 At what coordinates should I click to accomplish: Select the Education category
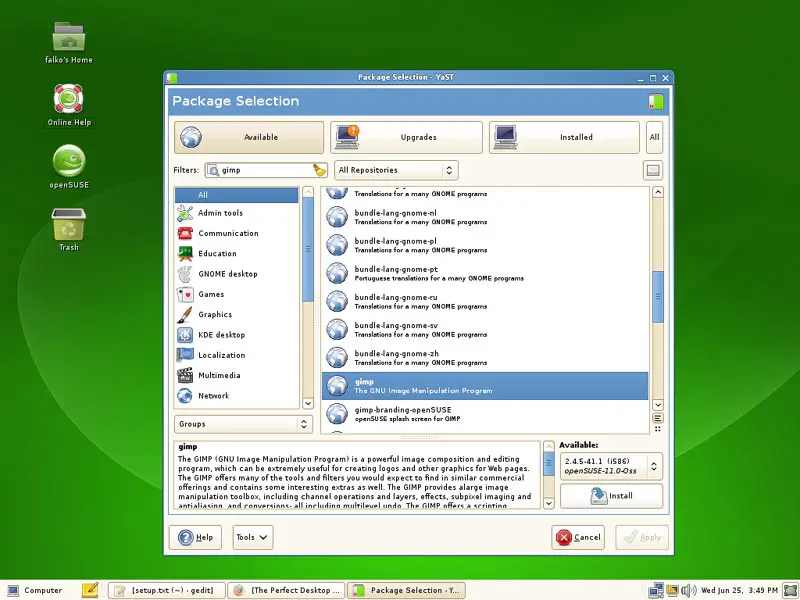coord(237,254)
